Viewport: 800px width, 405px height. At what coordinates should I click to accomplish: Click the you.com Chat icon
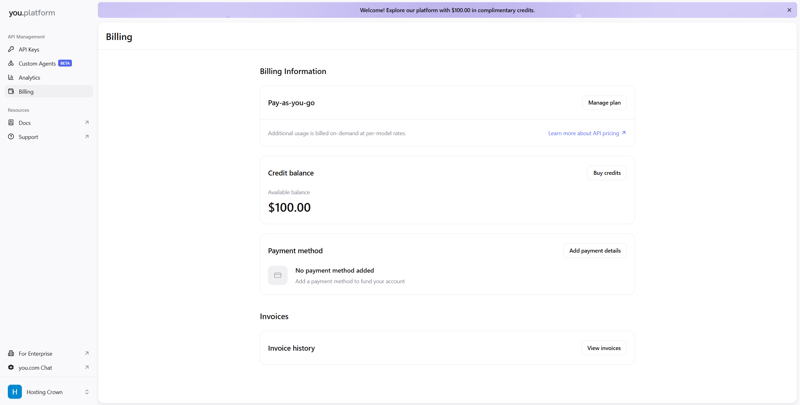pyautogui.click(x=11, y=367)
